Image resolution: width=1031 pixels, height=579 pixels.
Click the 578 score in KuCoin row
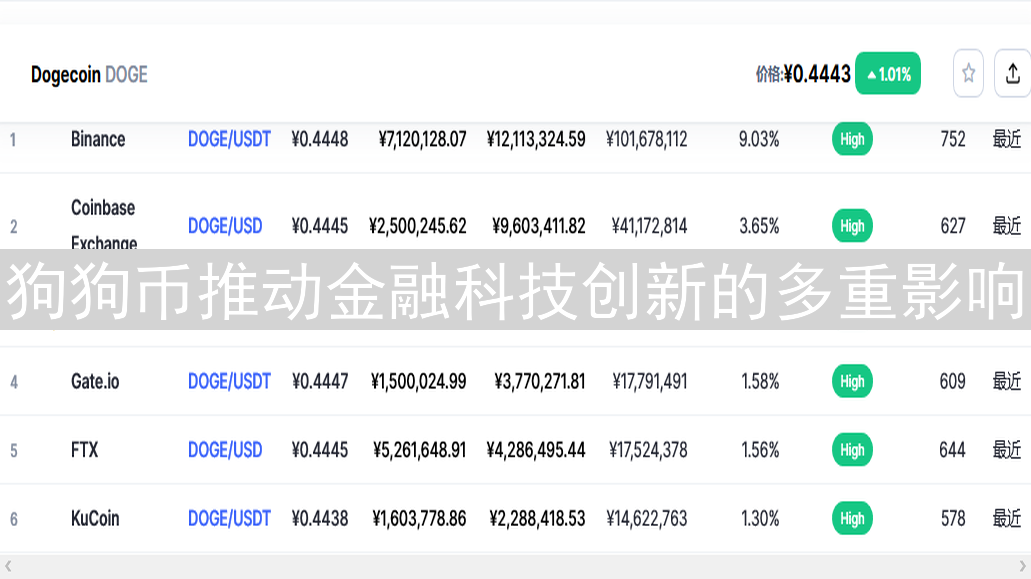click(953, 519)
